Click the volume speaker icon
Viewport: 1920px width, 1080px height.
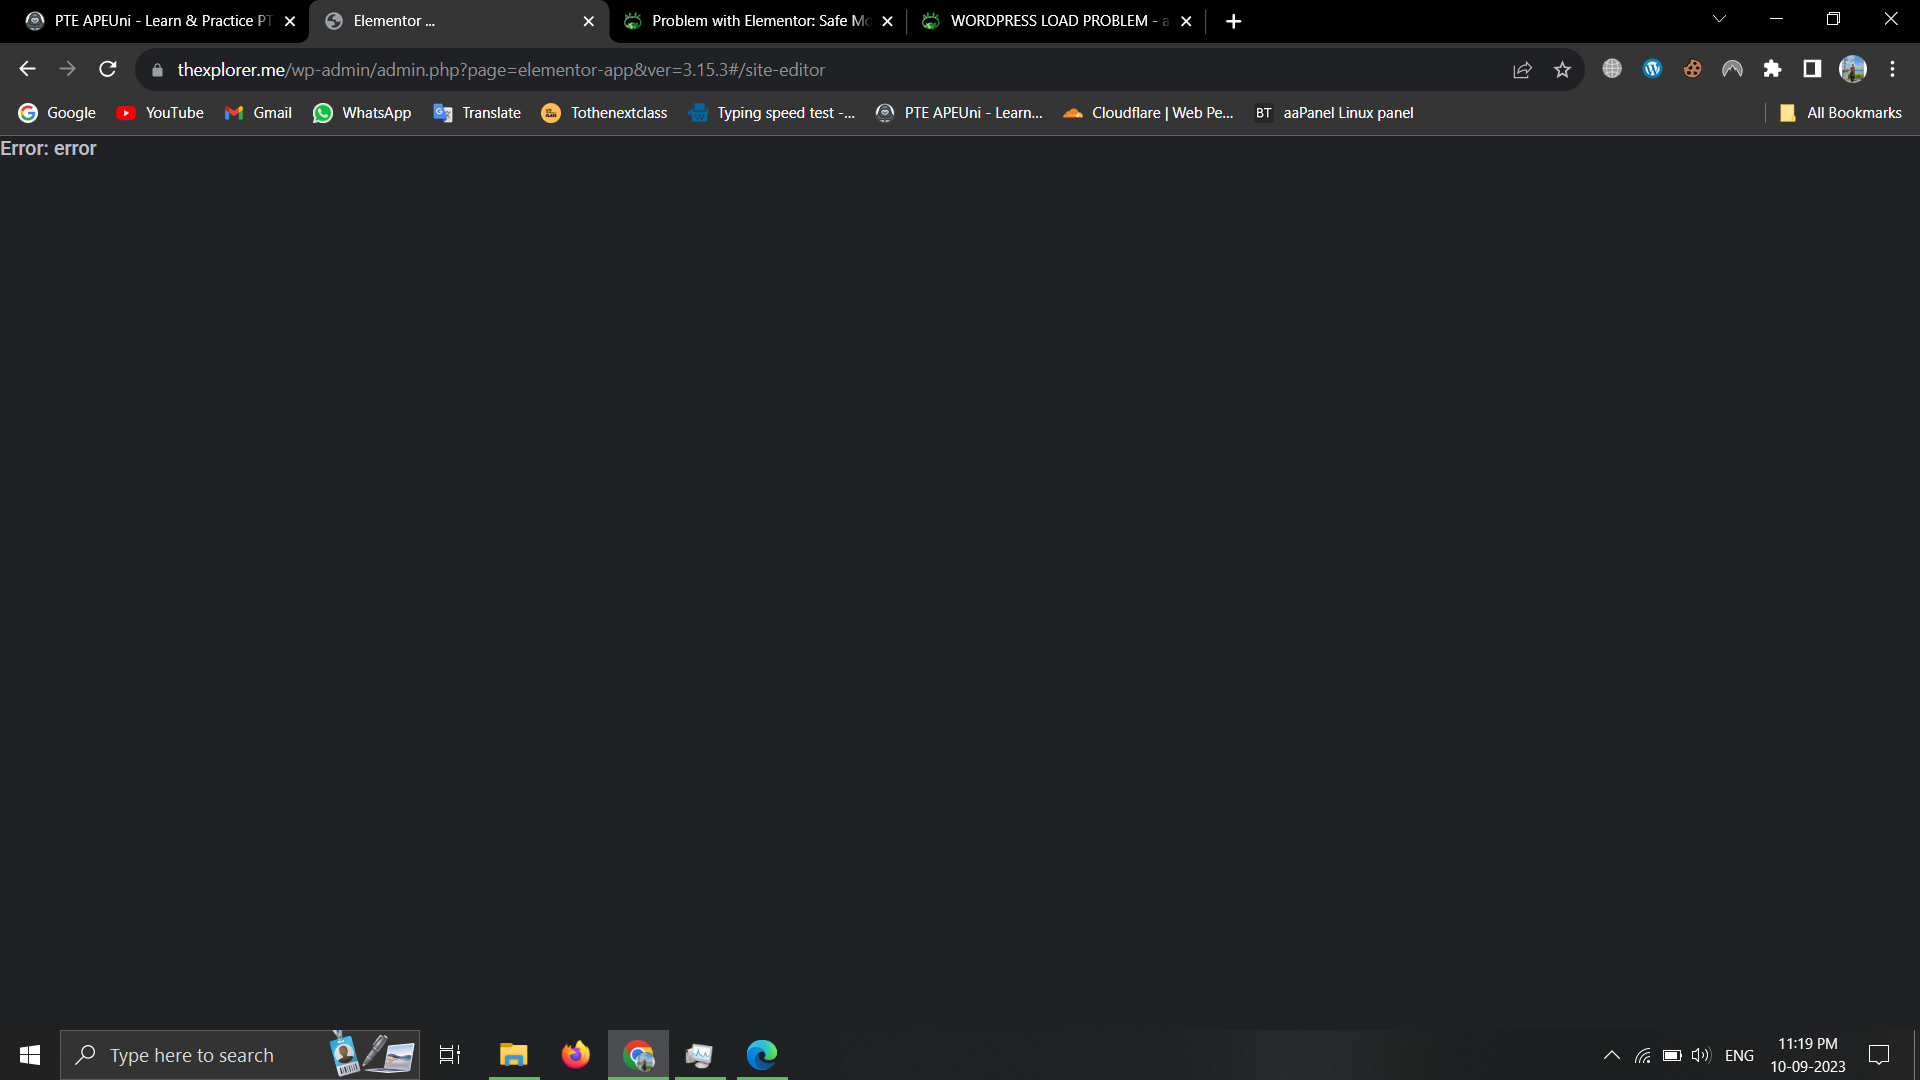click(x=1700, y=1055)
